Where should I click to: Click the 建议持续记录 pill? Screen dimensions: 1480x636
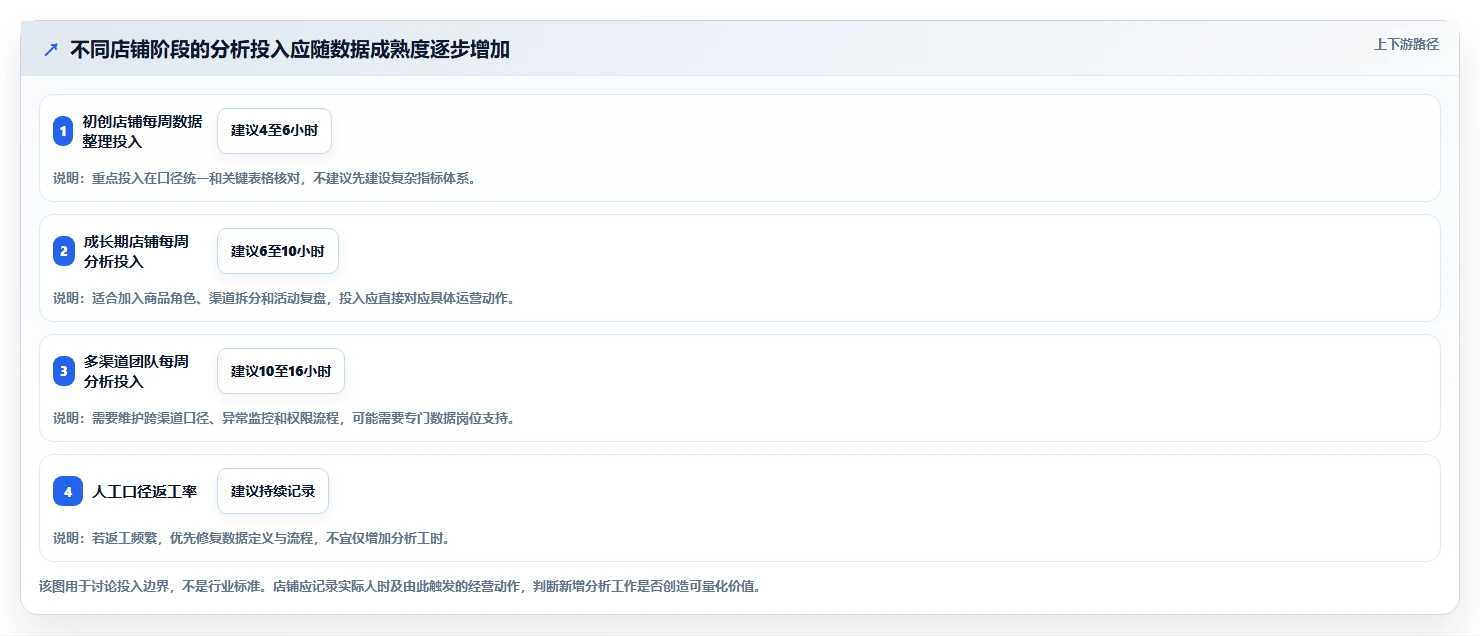coord(273,491)
